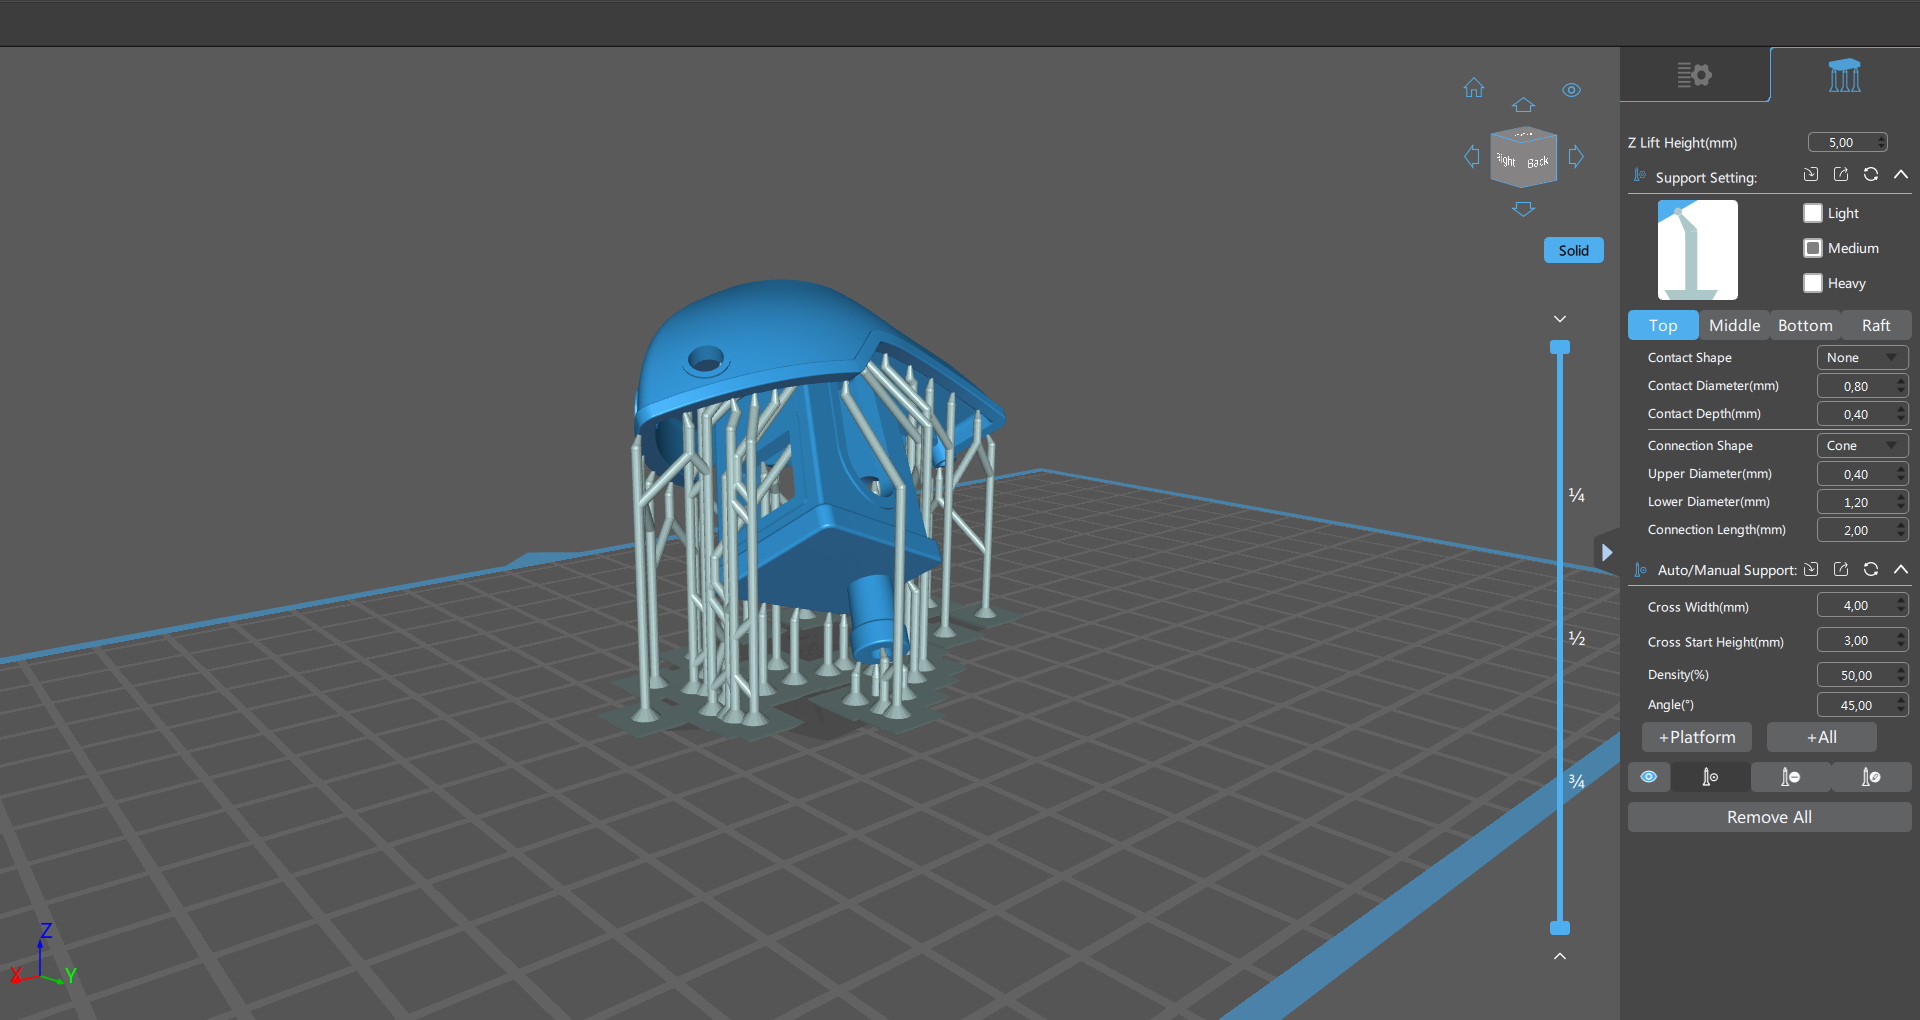Collapse the Auto/Manual Support section

coord(1901,569)
